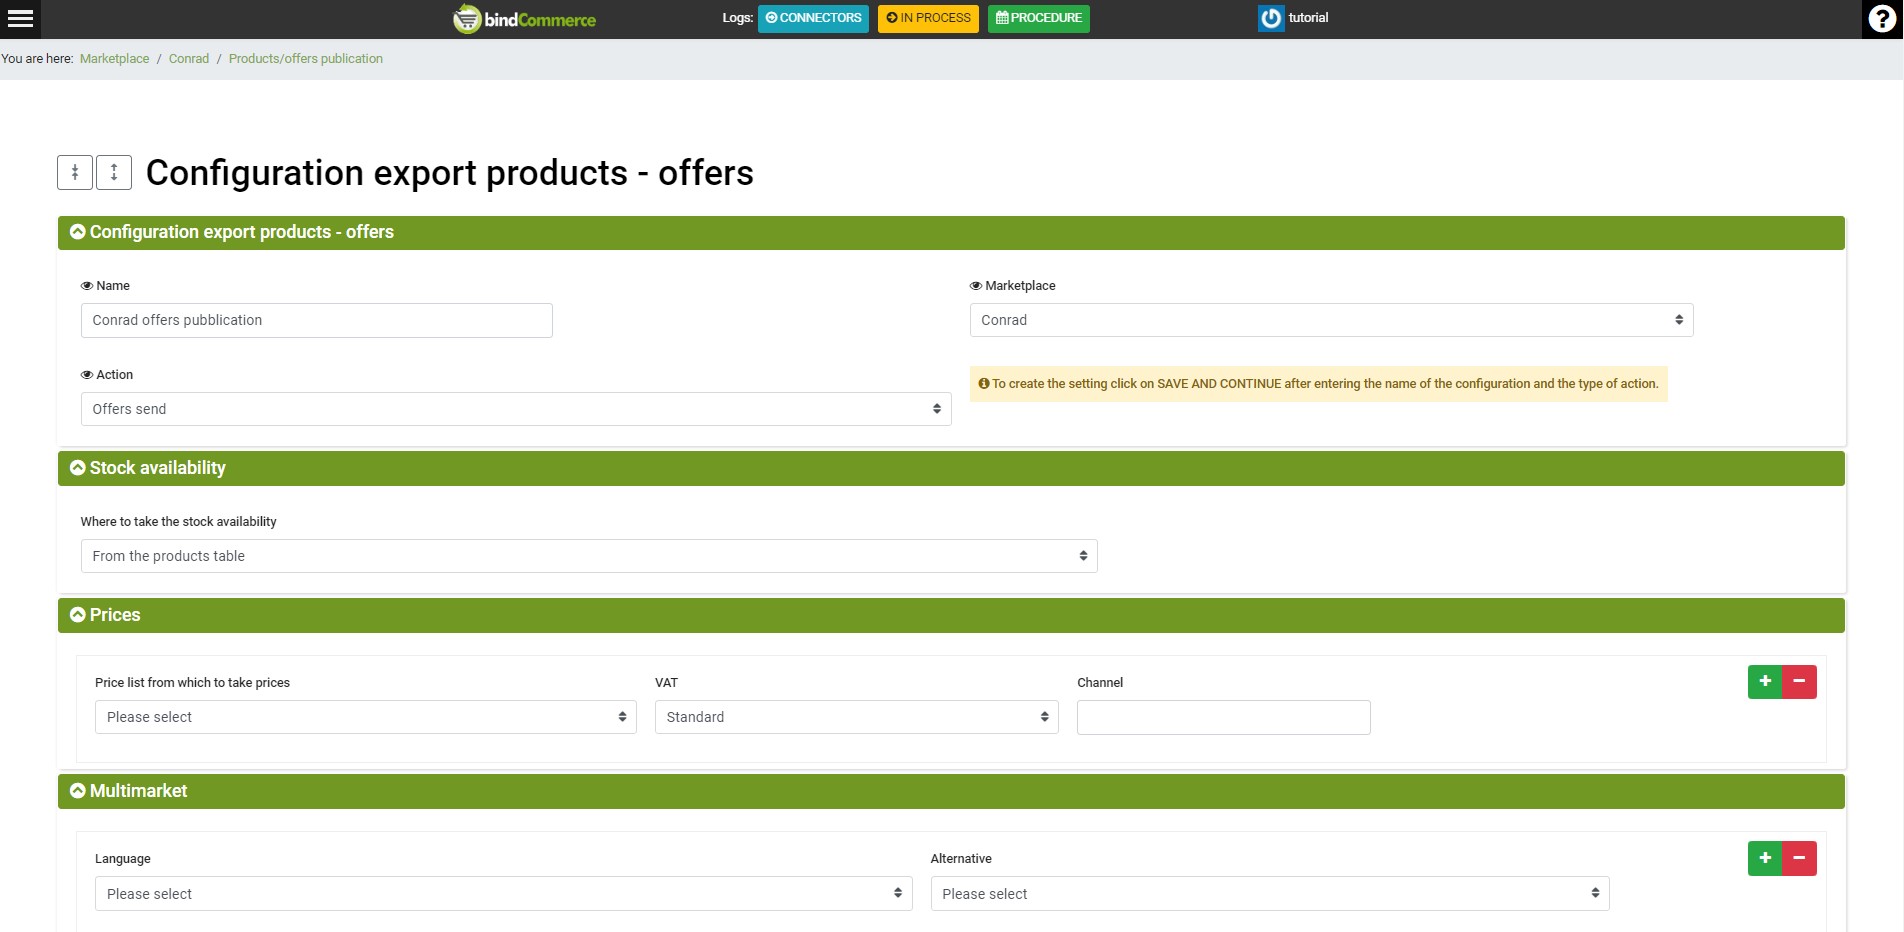
Task: Click the collapse all sections icon
Action: (x=75, y=172)
